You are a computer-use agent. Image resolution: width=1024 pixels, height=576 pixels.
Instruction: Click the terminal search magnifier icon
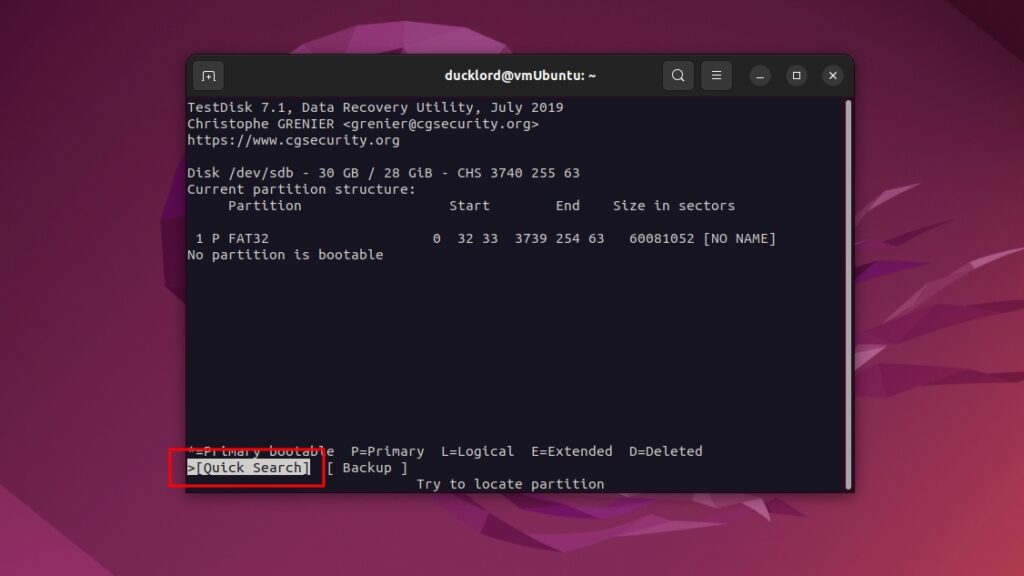click(678, 76)
